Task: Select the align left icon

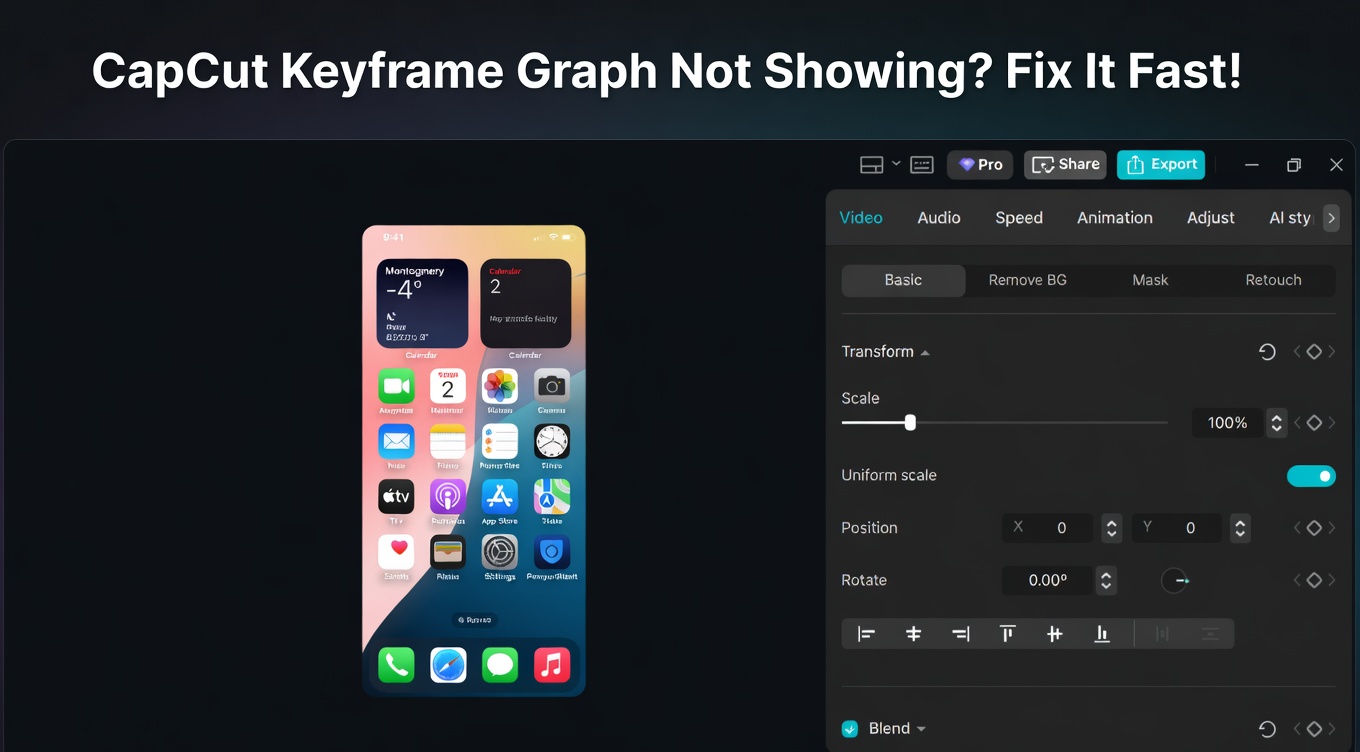Action: [866, 633]
